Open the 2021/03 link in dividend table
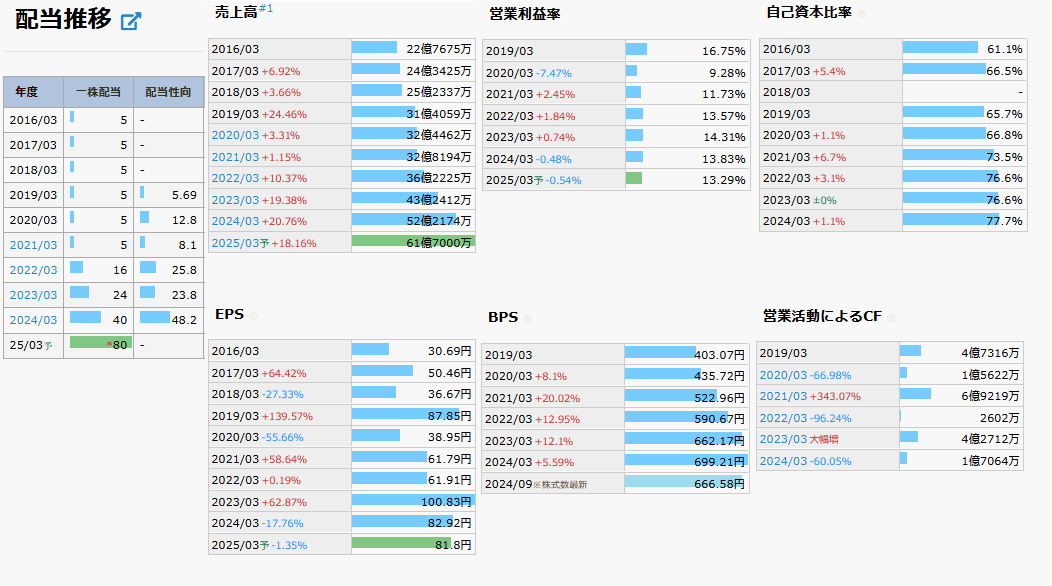This screenshot has width=1052, height=586. [33, 245]
